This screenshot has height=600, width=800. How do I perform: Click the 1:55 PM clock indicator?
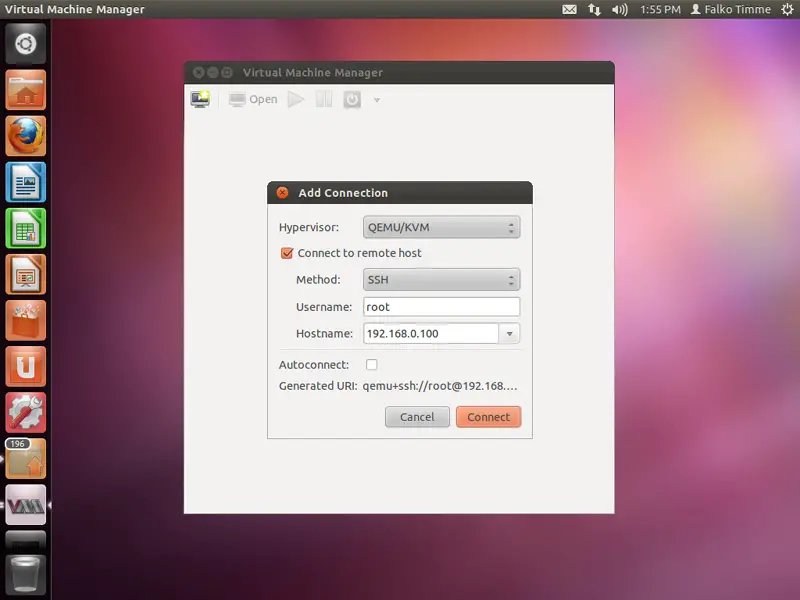pyautogui.click(x=660, y=9)
